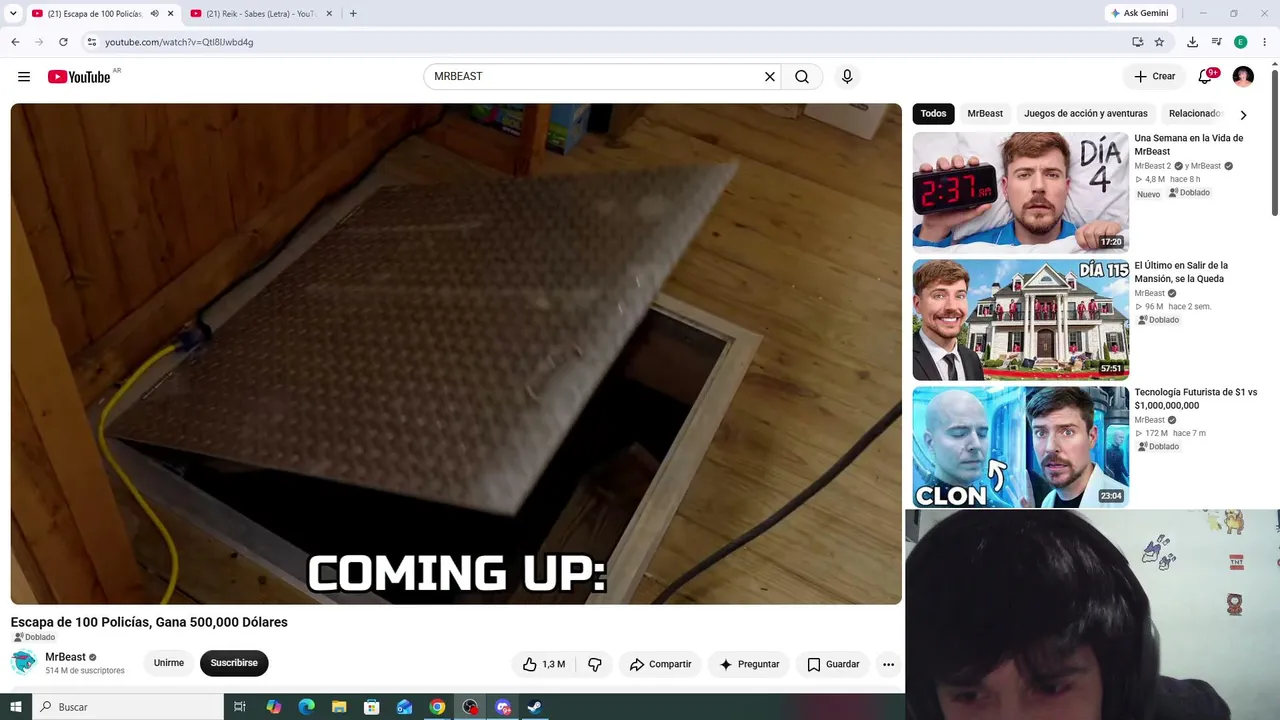This screenshot has height=720, width=1280.
Task: Open the Chrome tab search dropdown
Action: click(14, 14)
